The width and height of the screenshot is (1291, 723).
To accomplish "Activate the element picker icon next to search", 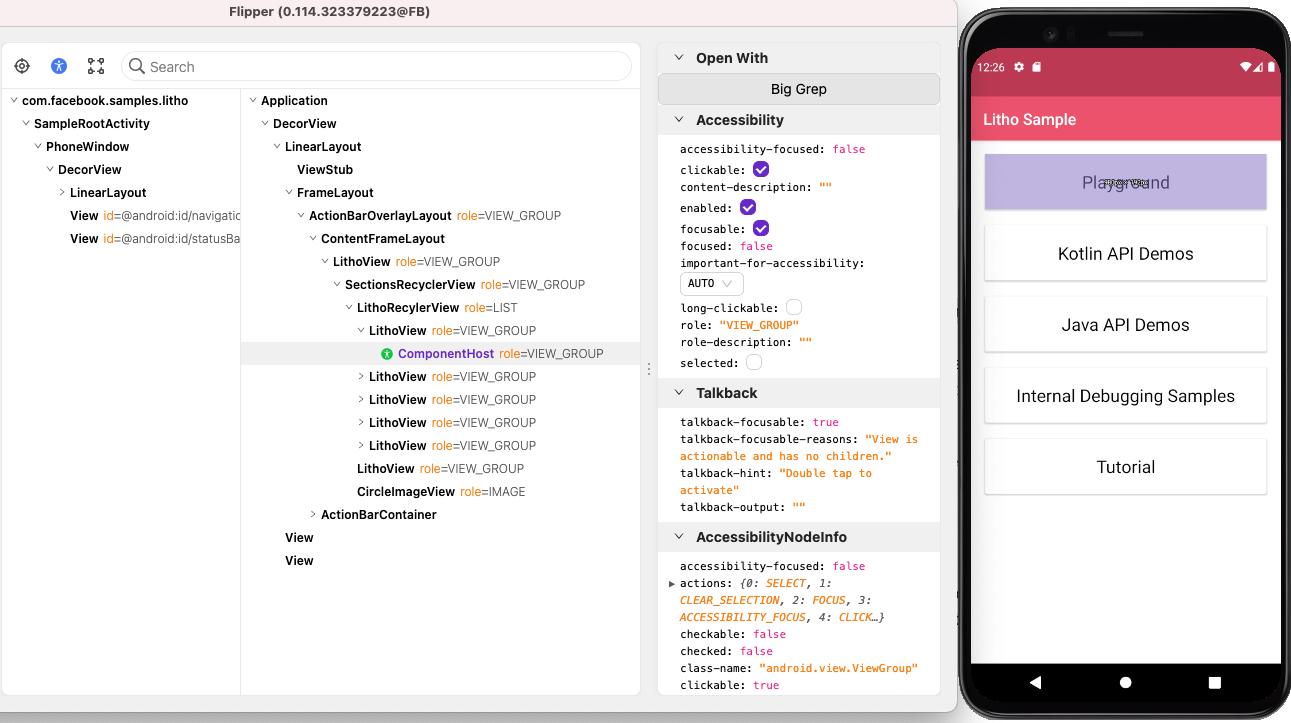I will tap(96, 65).
